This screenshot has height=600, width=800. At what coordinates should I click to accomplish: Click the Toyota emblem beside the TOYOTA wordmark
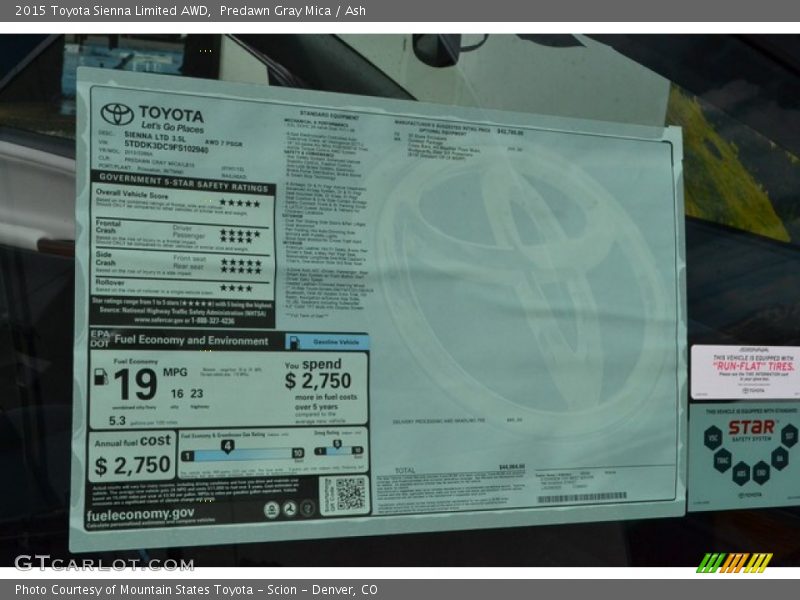point(117,114)
